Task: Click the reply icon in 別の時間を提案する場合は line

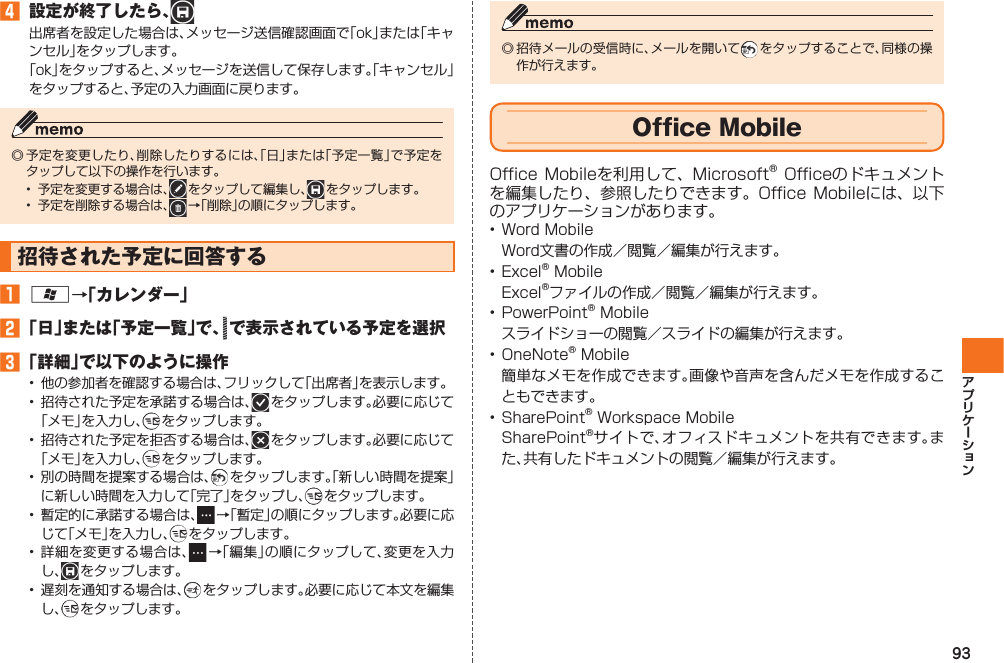Action: 220,477
